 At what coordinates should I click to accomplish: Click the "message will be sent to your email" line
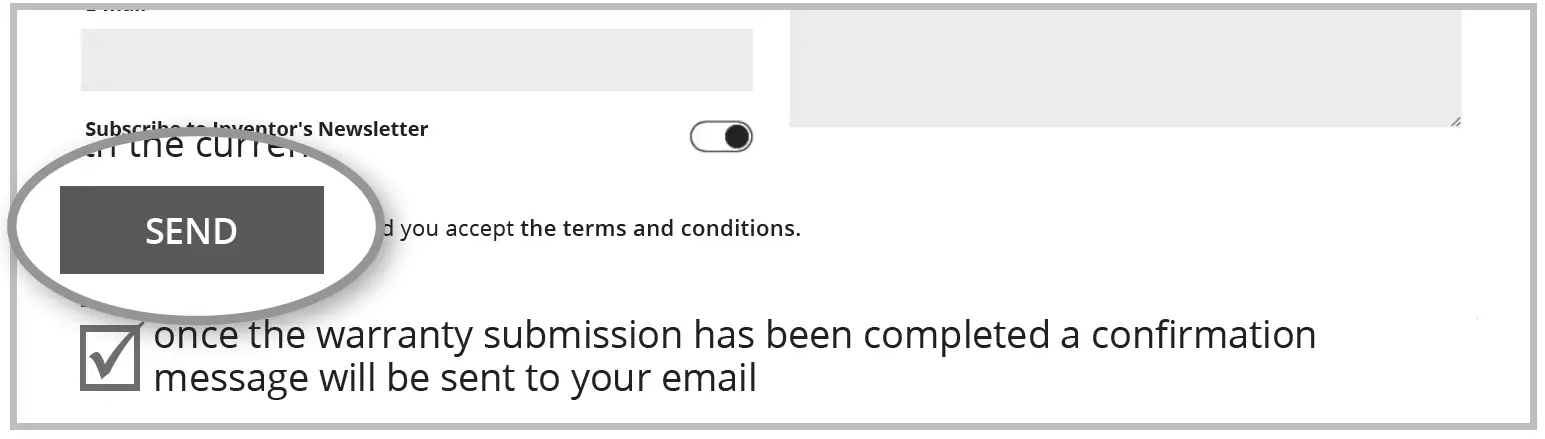[455, 379]
